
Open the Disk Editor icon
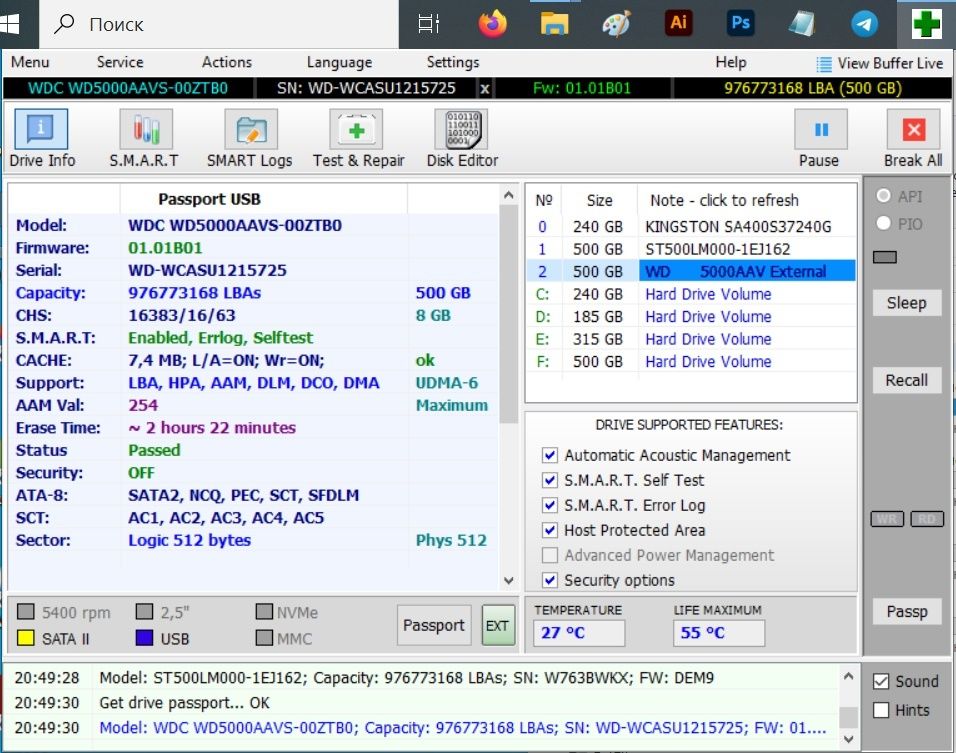(462, 129)
